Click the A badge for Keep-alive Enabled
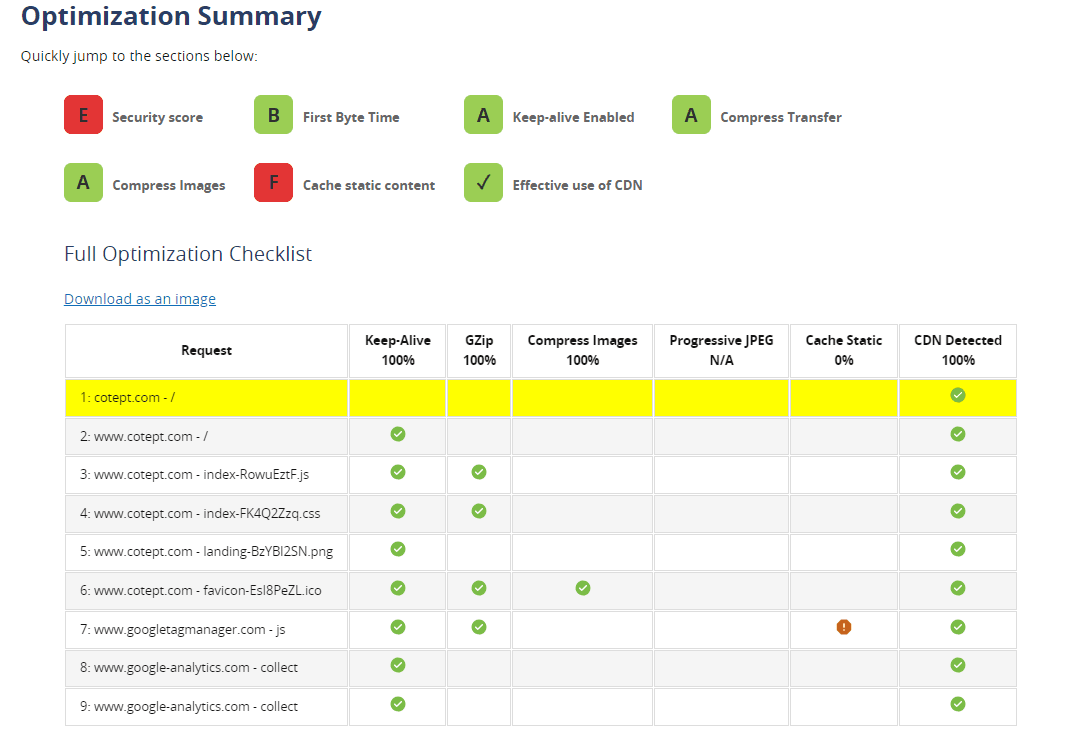Viewport: 1066px width, 743px height. coord(483,115)
